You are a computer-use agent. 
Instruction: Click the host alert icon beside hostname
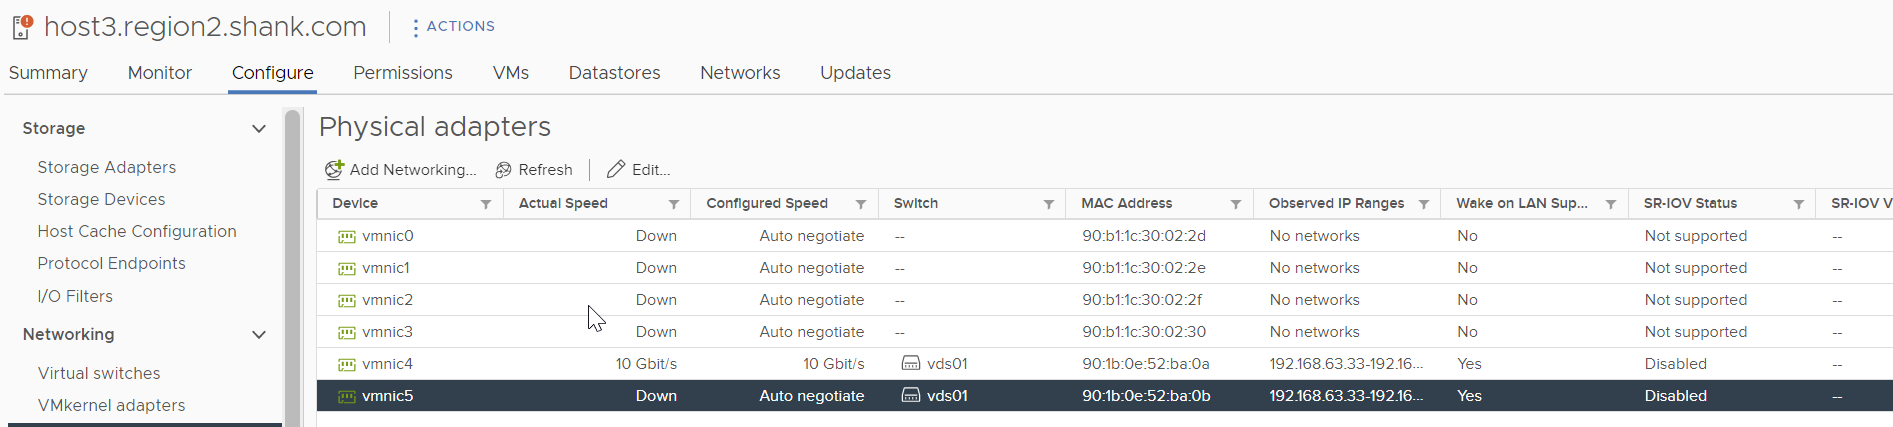click(x=22, y=27)
